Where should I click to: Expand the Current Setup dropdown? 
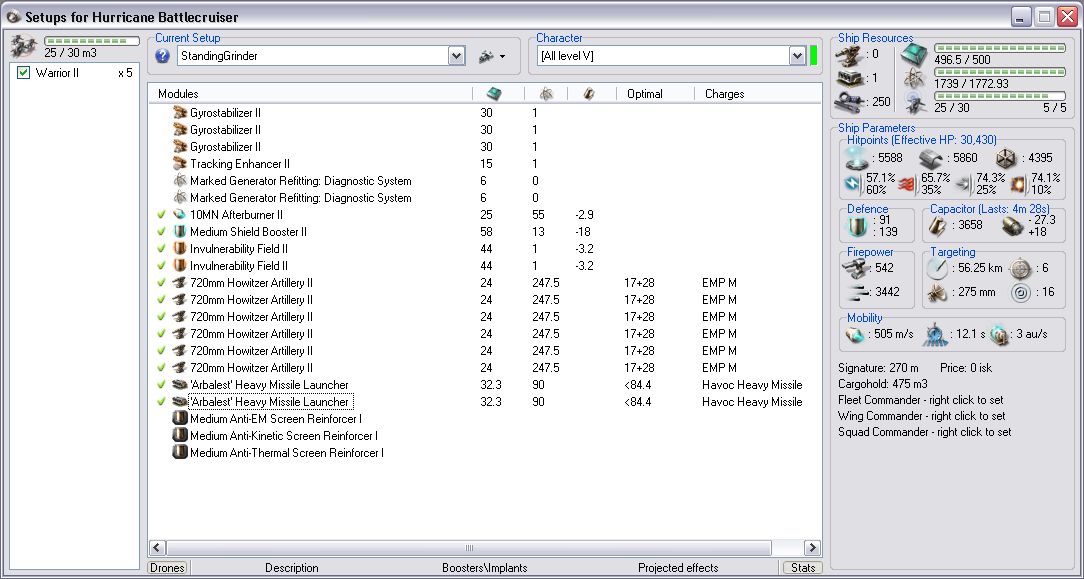click(456, 56)
